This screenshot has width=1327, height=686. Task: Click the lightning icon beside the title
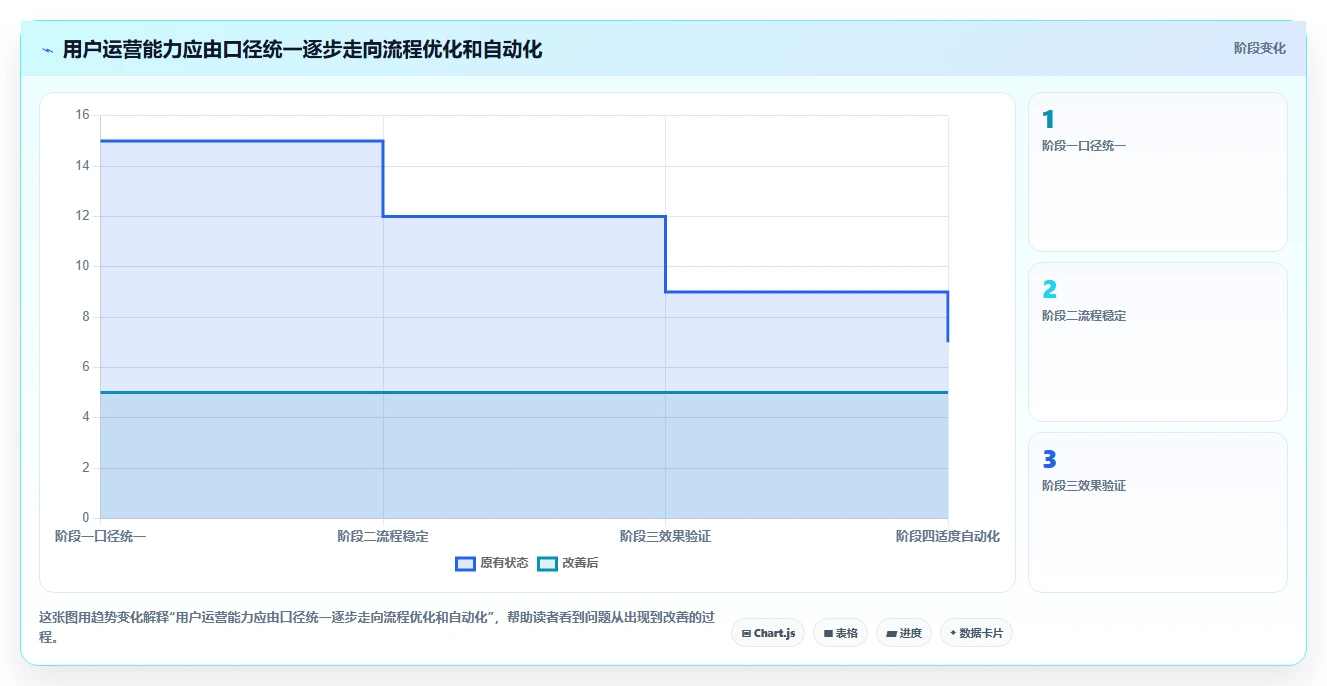tap(47, 50)
